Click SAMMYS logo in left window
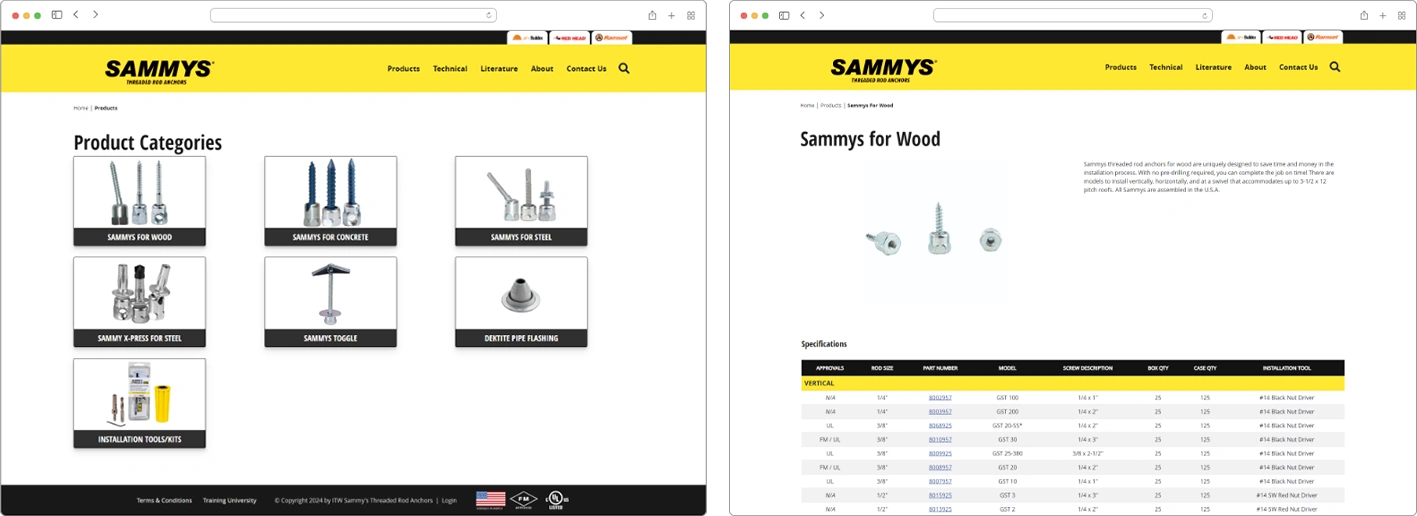This screenshot has width=1417, height=516. coord(159,71)
